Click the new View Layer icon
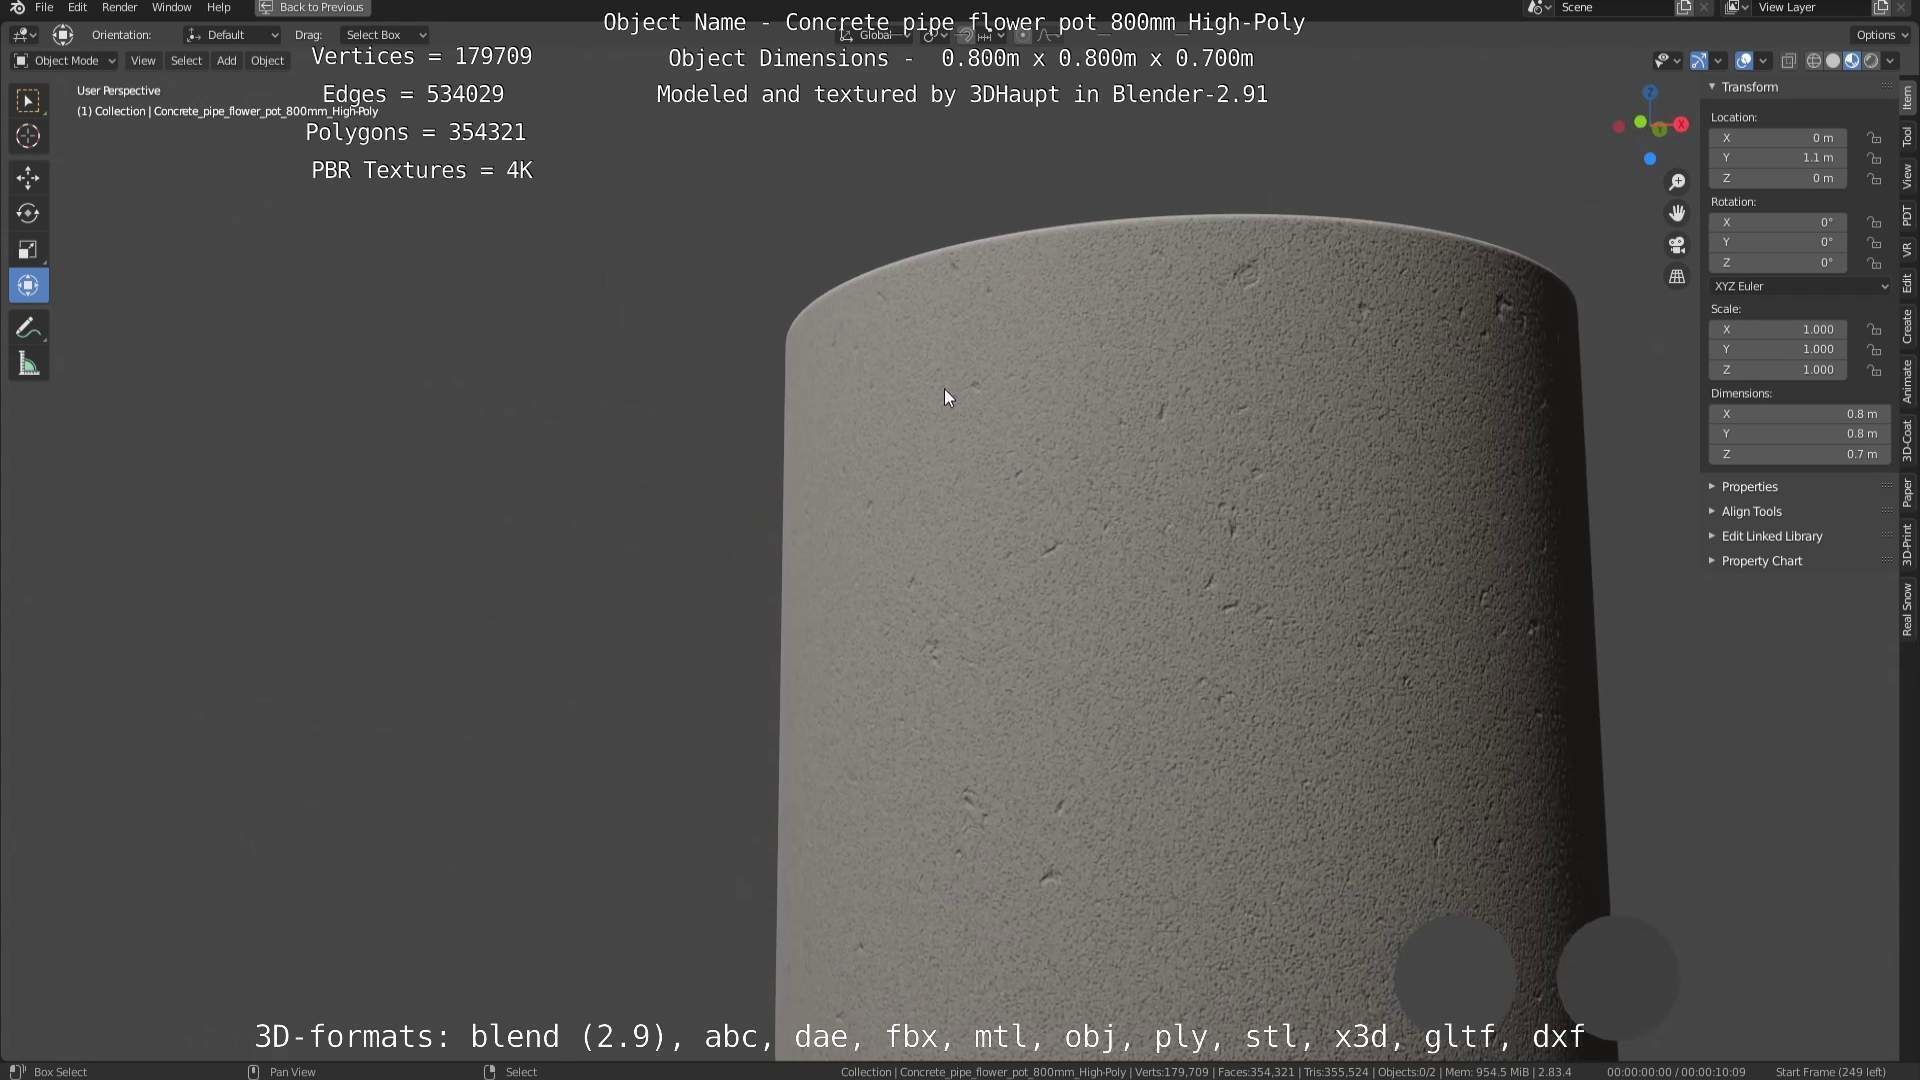Viewport: 1920px width, 1080px height. [1881, 7]
